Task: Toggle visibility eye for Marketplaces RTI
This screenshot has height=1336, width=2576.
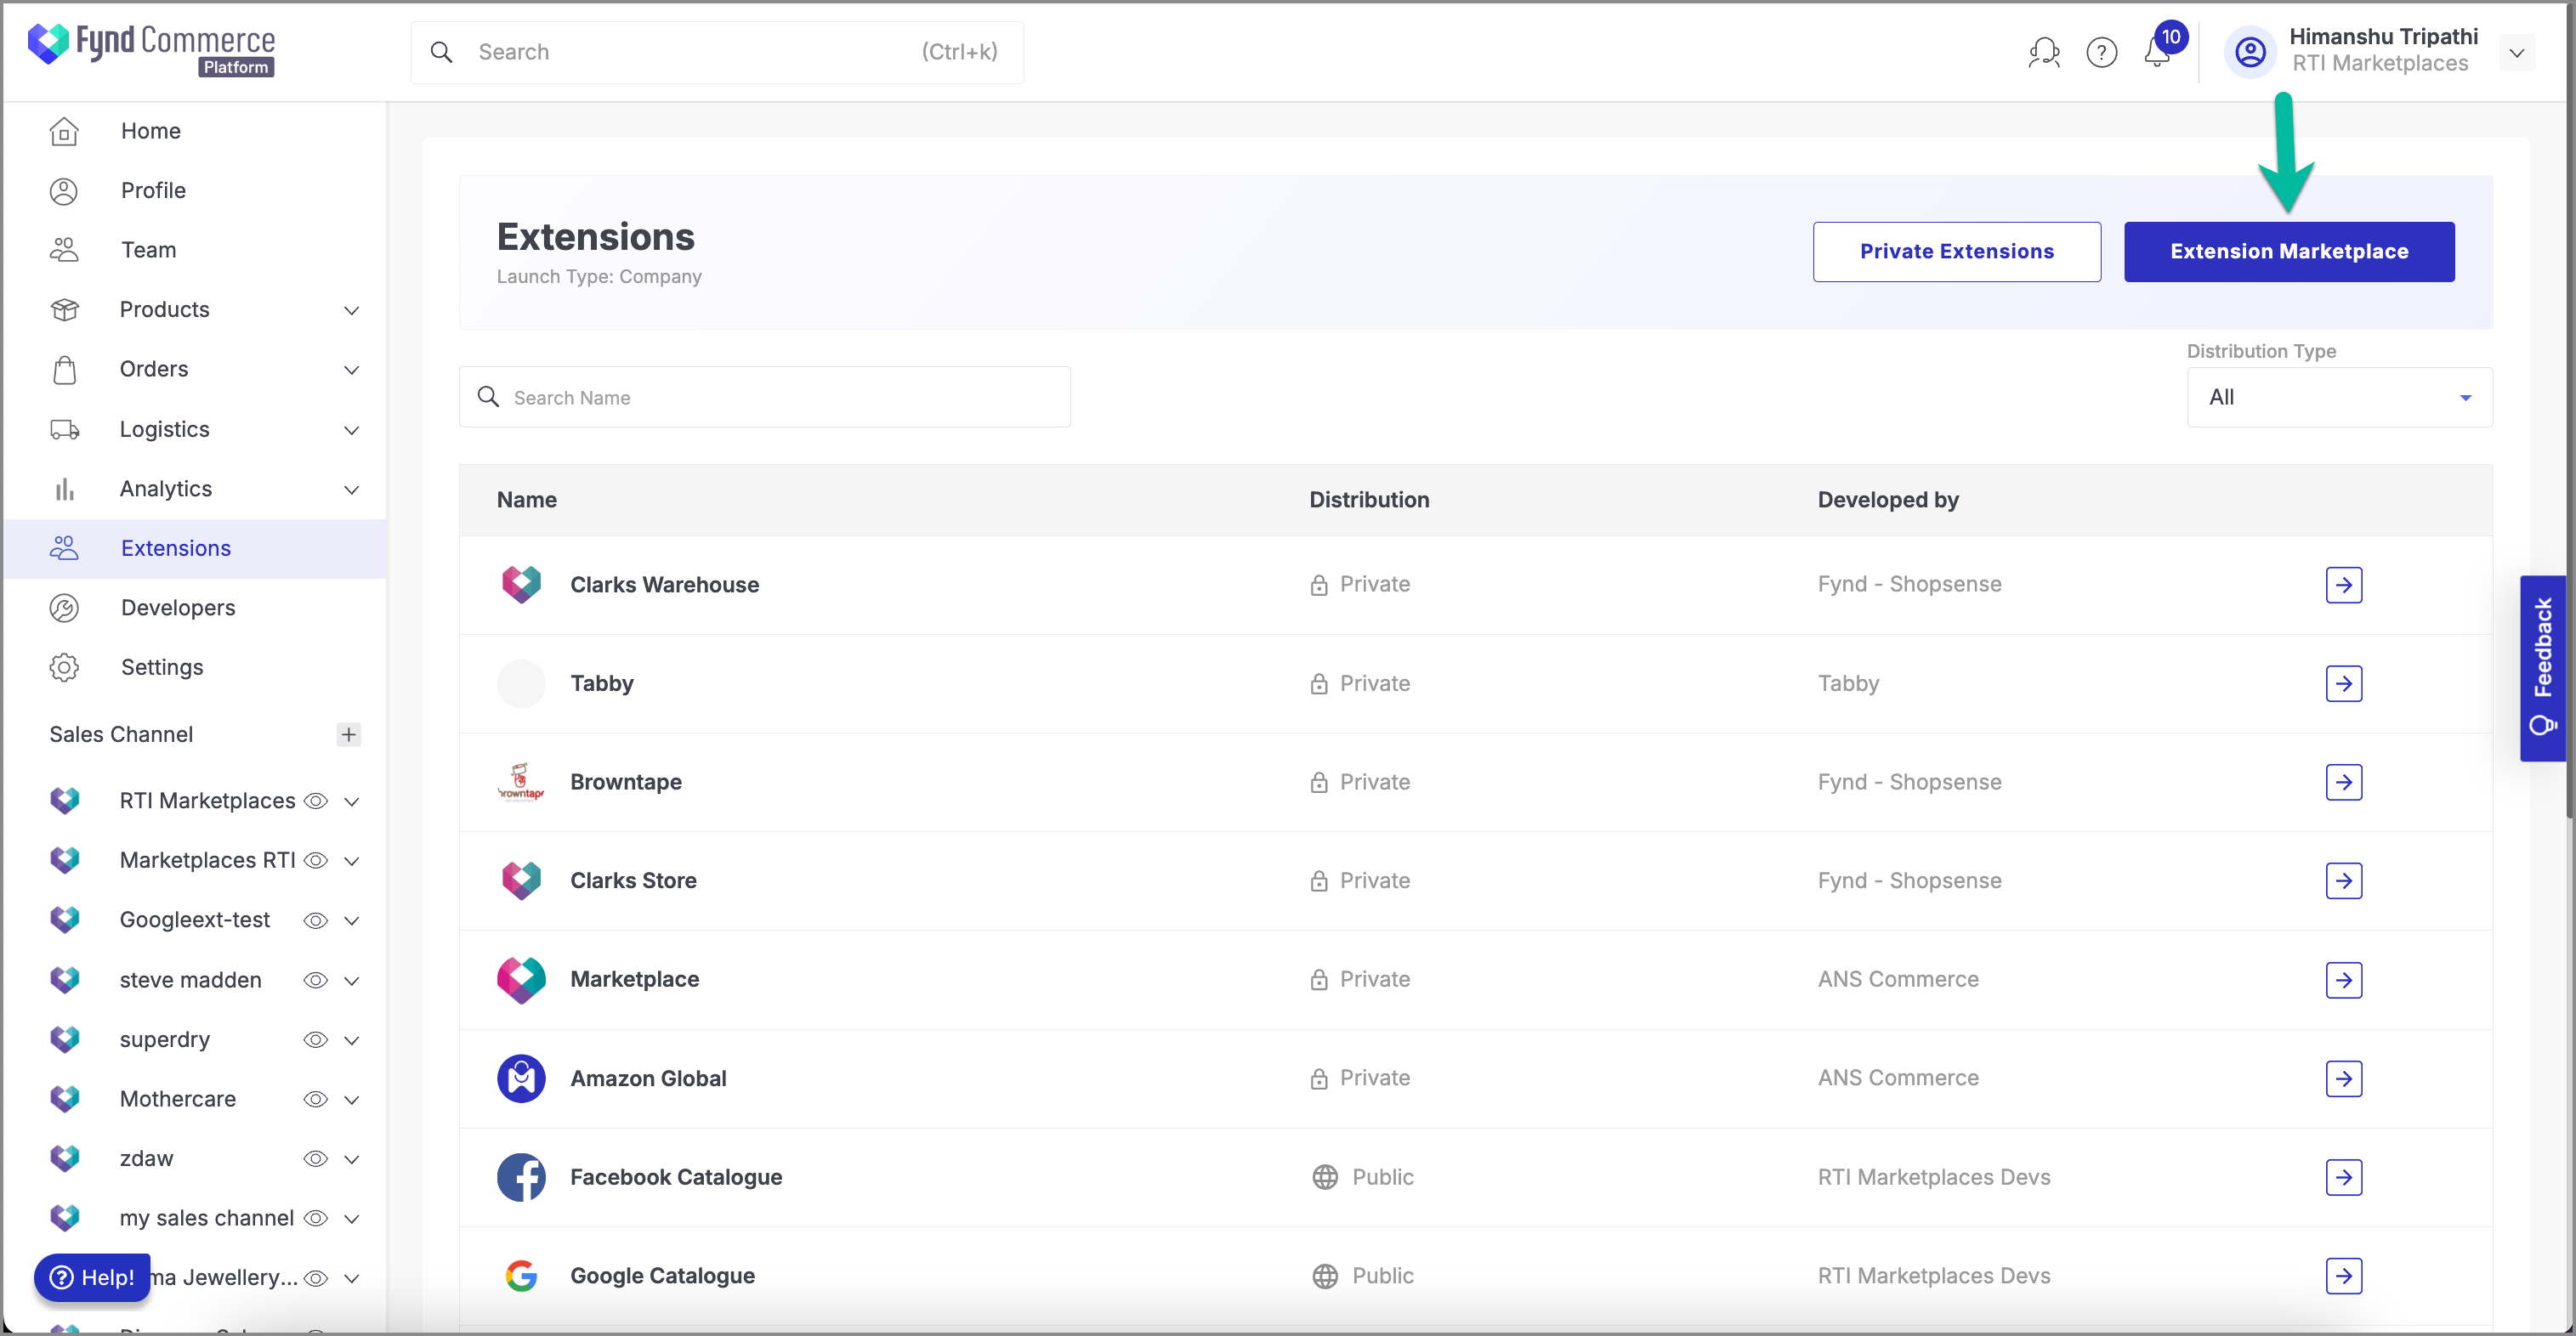Action: point(316,860)
